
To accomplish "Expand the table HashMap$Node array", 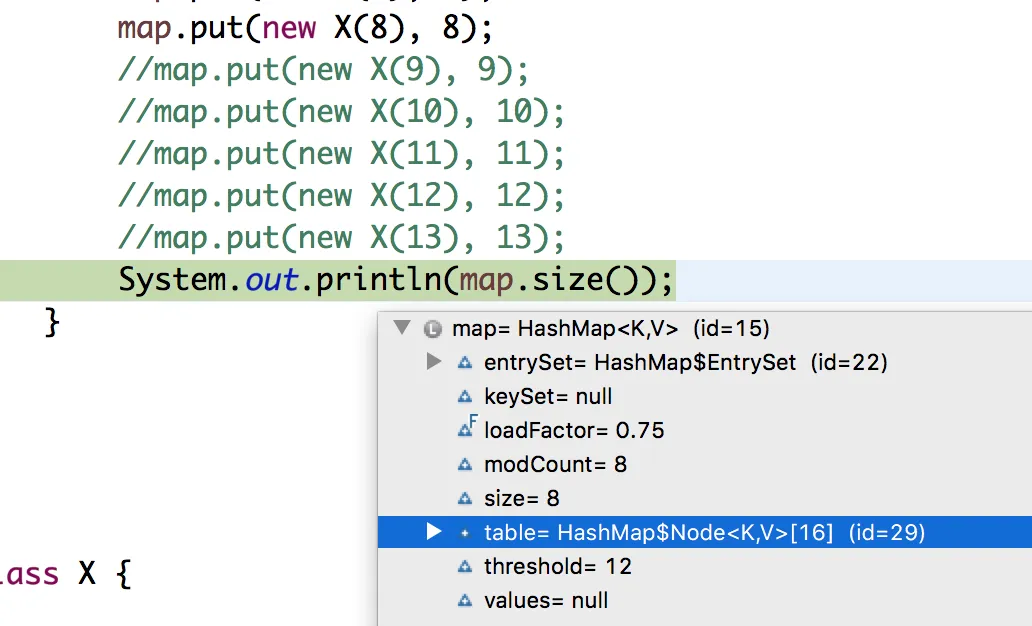I will (x=433, y=532).
